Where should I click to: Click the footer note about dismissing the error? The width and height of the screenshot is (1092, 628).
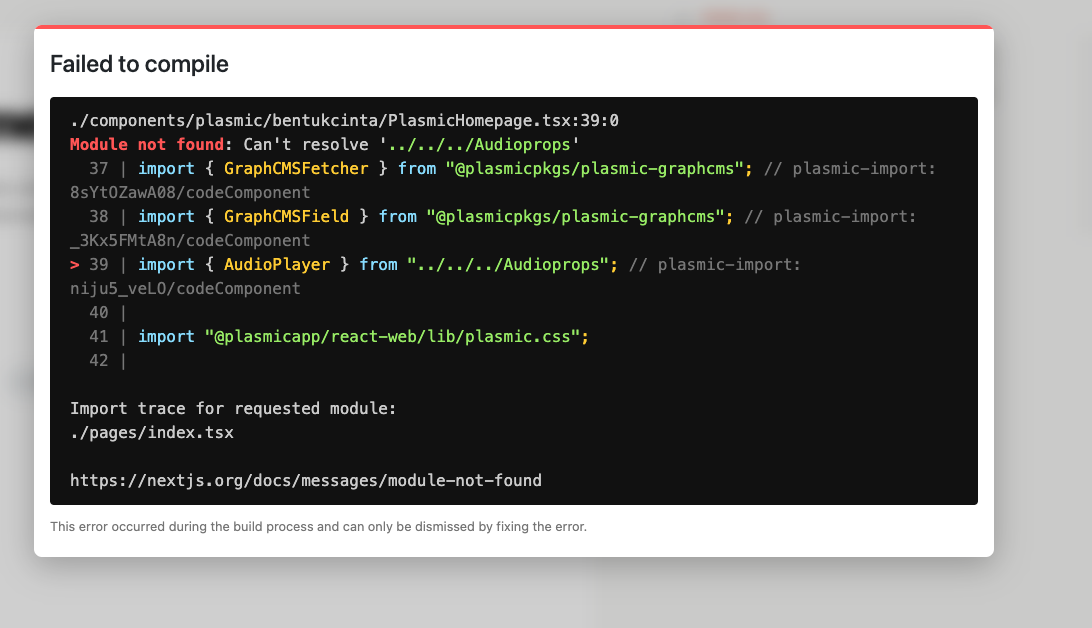tap(318, 526)
